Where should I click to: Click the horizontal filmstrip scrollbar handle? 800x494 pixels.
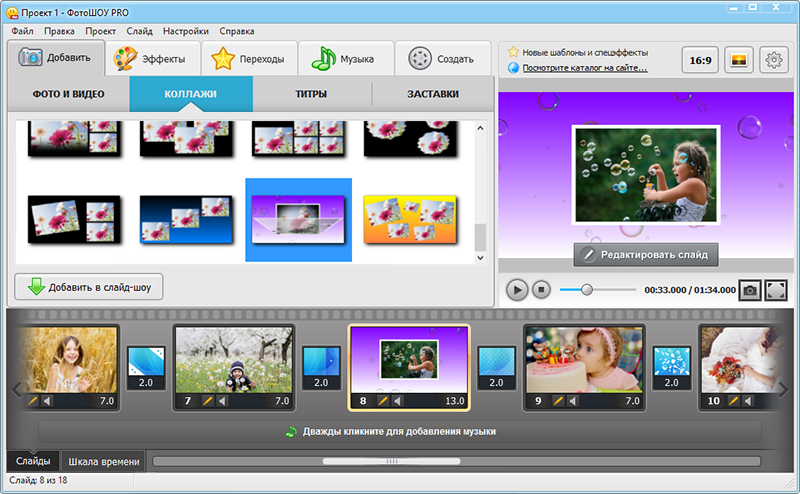click(x=391, y=461)
